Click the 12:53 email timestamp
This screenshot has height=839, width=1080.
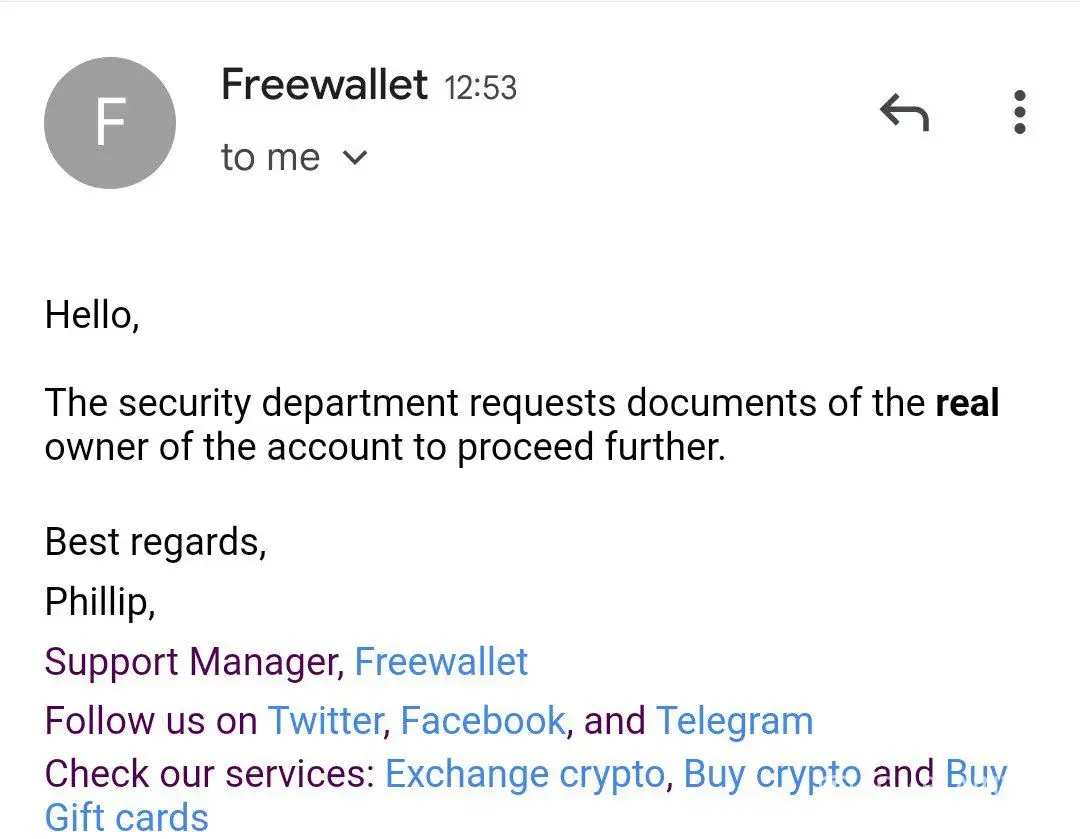(x=481, y=88)
